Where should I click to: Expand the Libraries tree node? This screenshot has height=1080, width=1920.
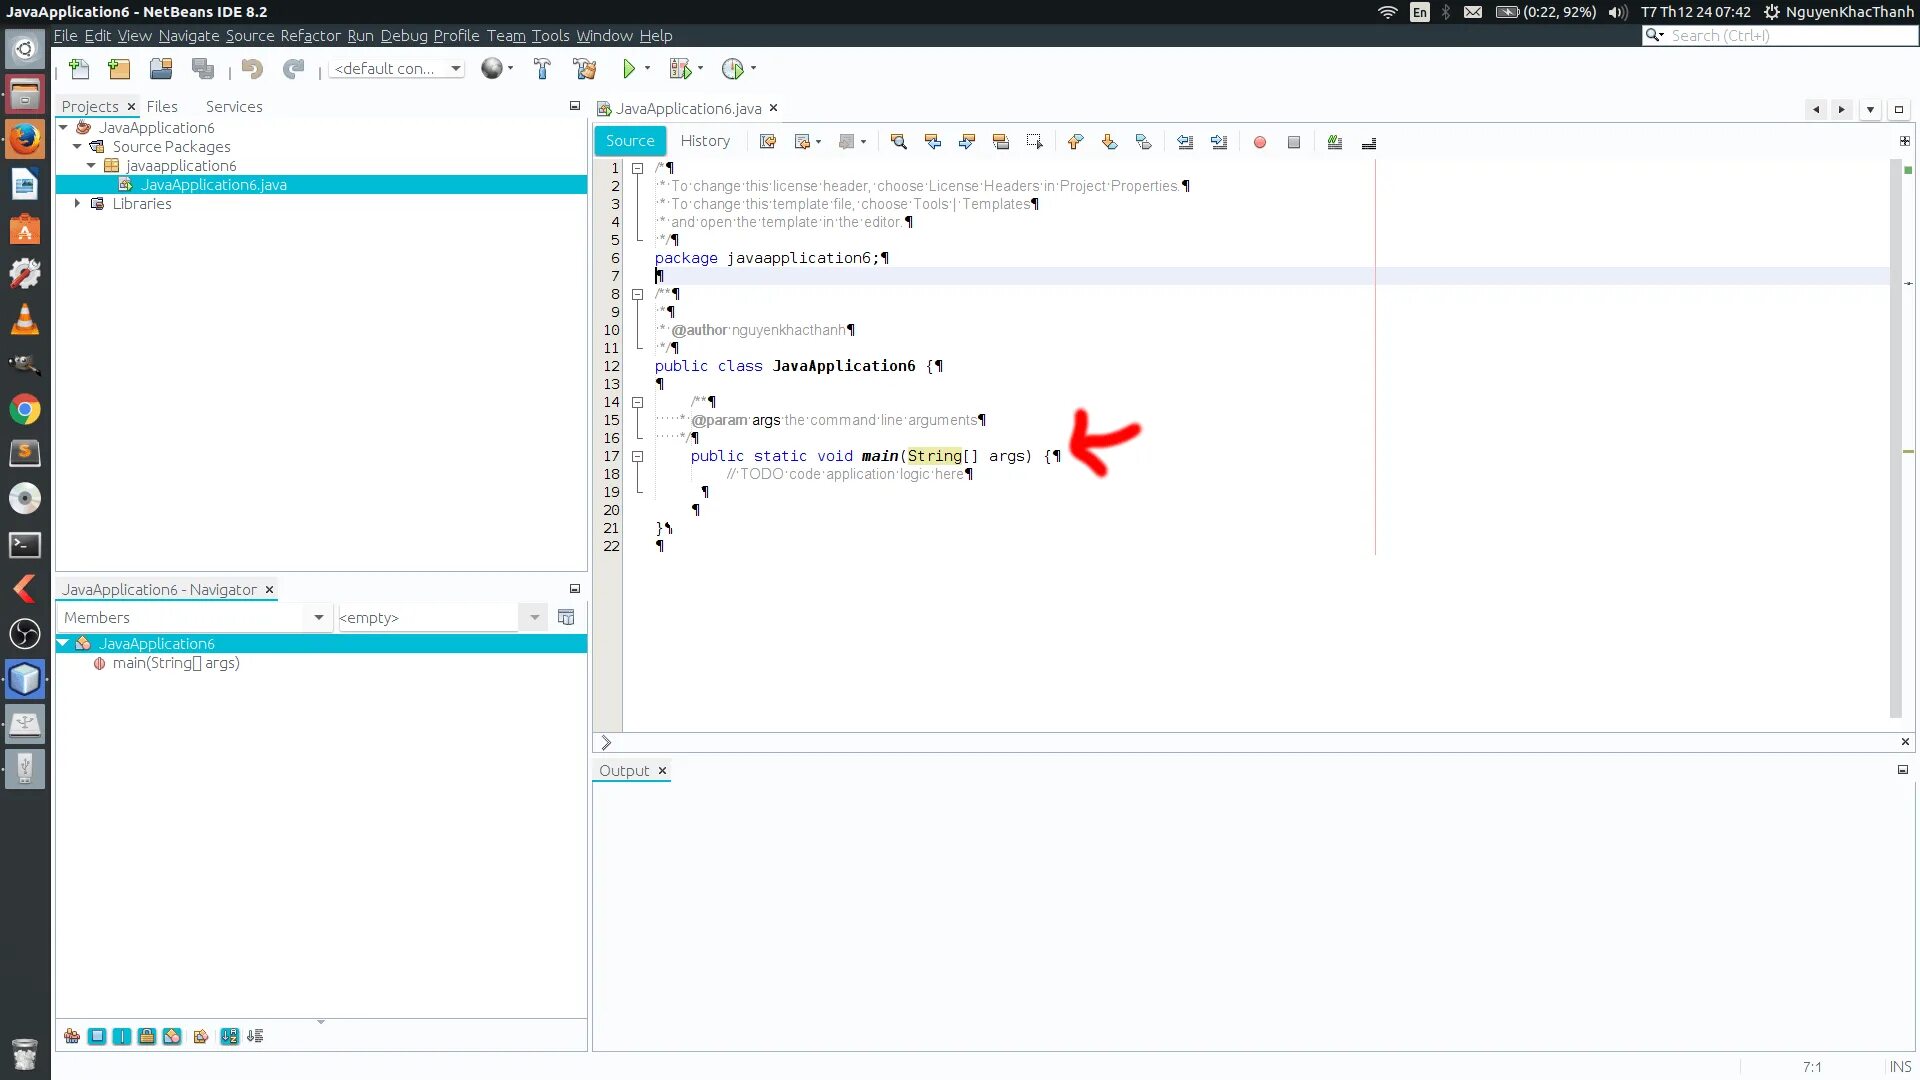click(x=78, y=204)
